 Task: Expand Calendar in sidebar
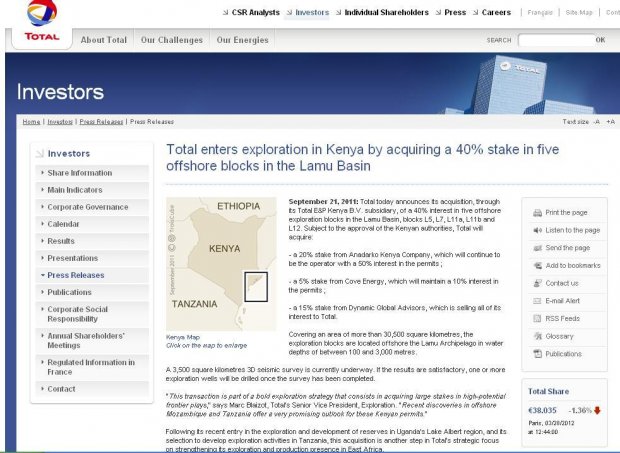92,224
